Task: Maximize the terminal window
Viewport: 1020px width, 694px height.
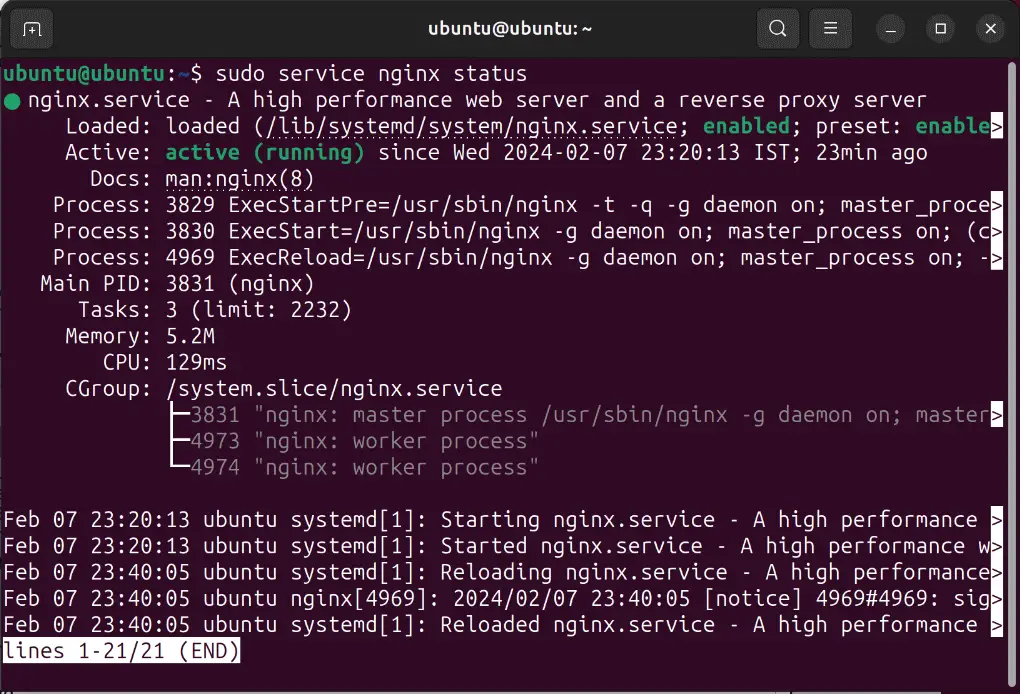Action: [941, 29]
